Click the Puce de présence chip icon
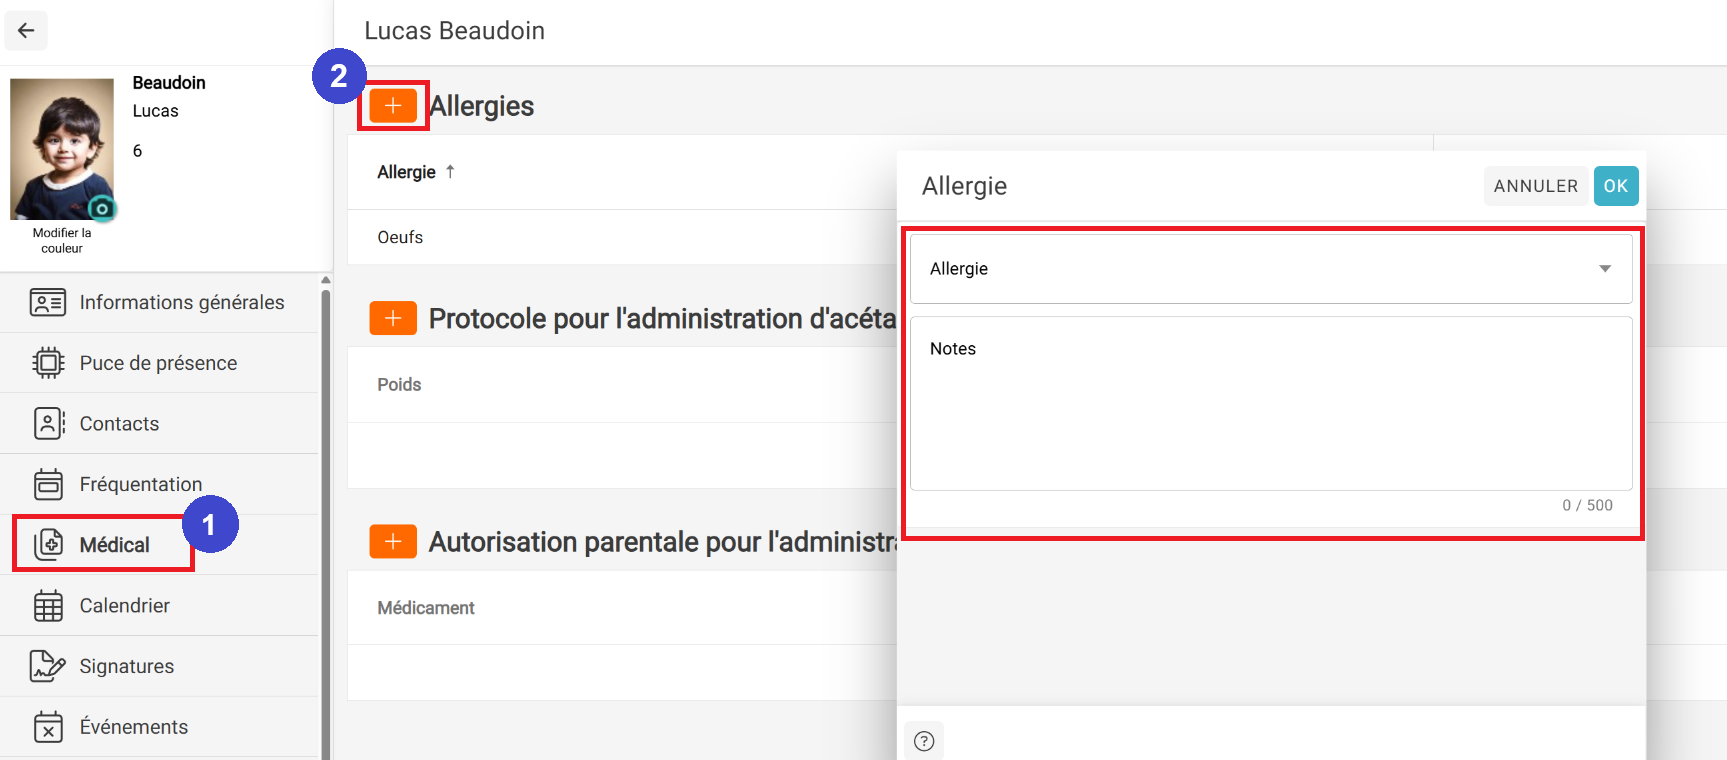The height and width of the screenshot is (760, 1727). tap(48, 363)
